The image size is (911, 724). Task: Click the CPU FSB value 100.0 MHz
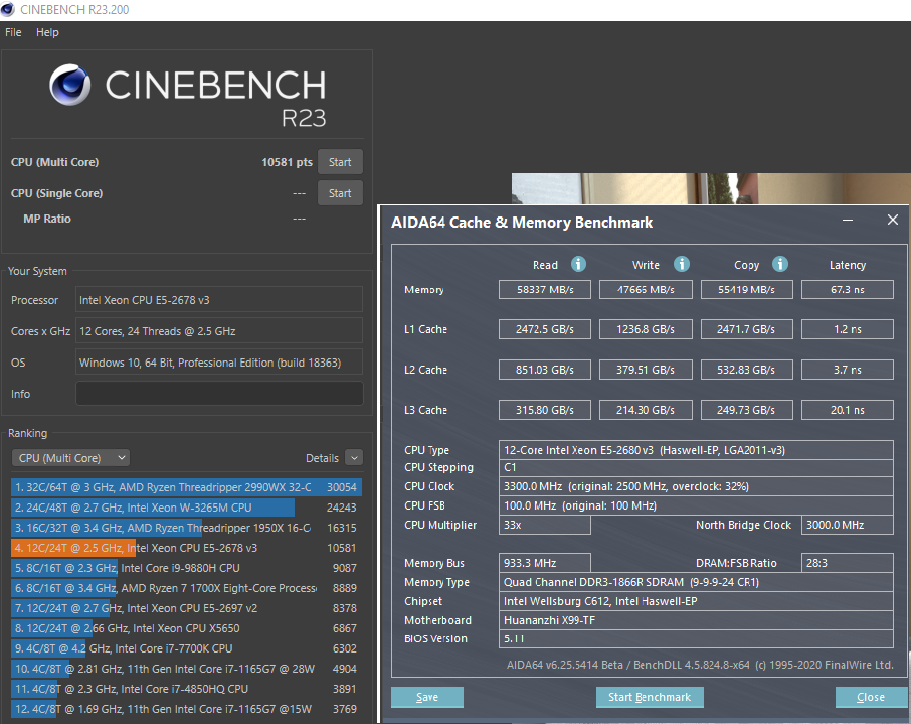tap(696, 506)
